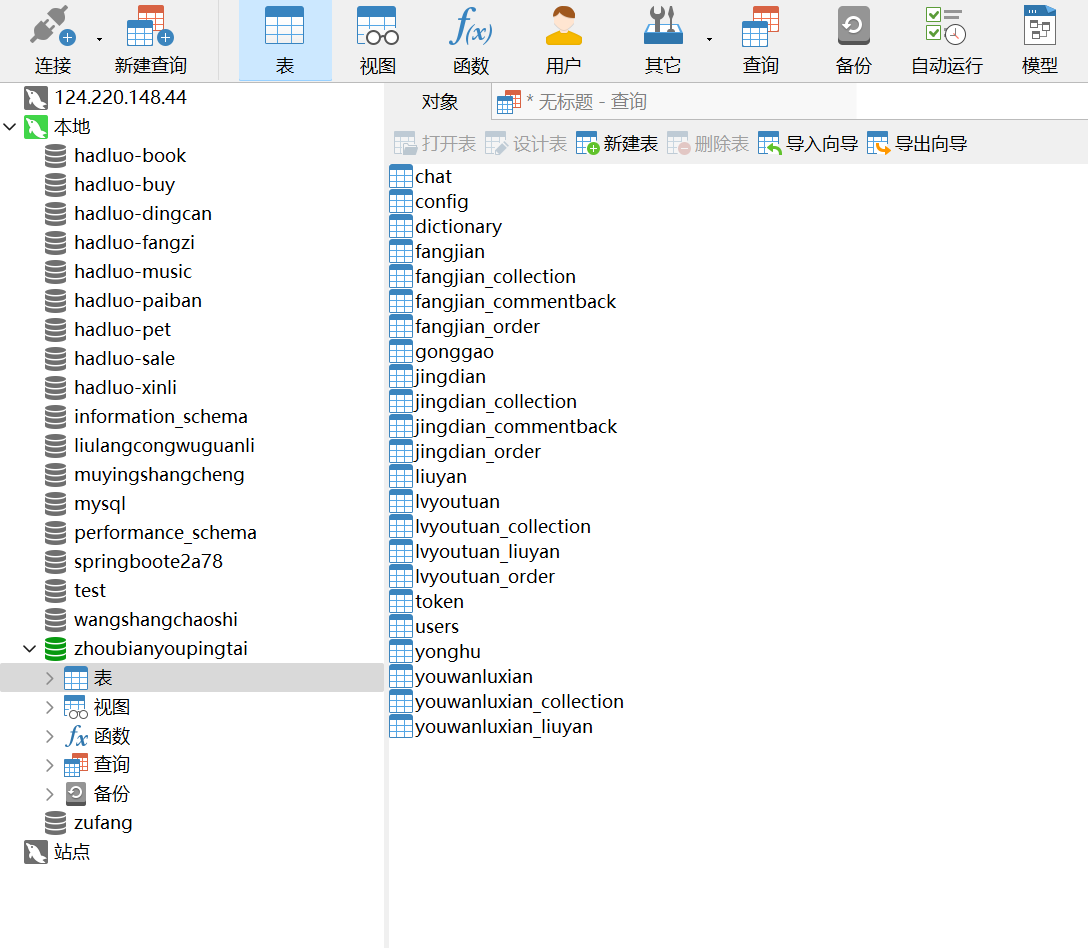The image size is (1088, 948).
Task: Expand the 查询 node in the tree
Action: 49,765
